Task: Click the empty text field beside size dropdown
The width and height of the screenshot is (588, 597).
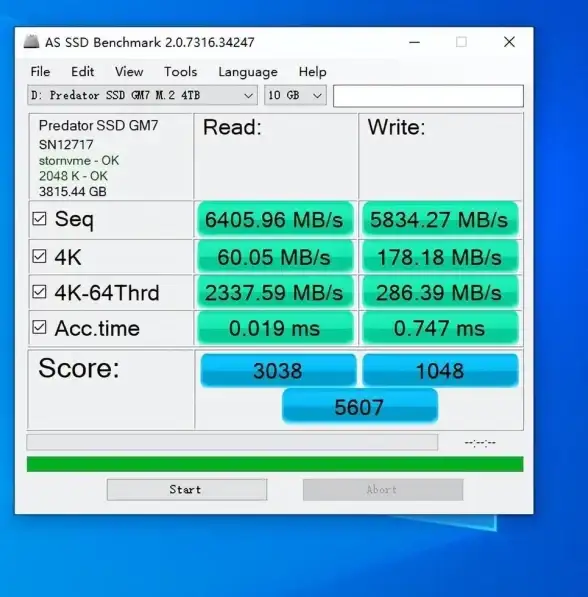Action: 428,96
